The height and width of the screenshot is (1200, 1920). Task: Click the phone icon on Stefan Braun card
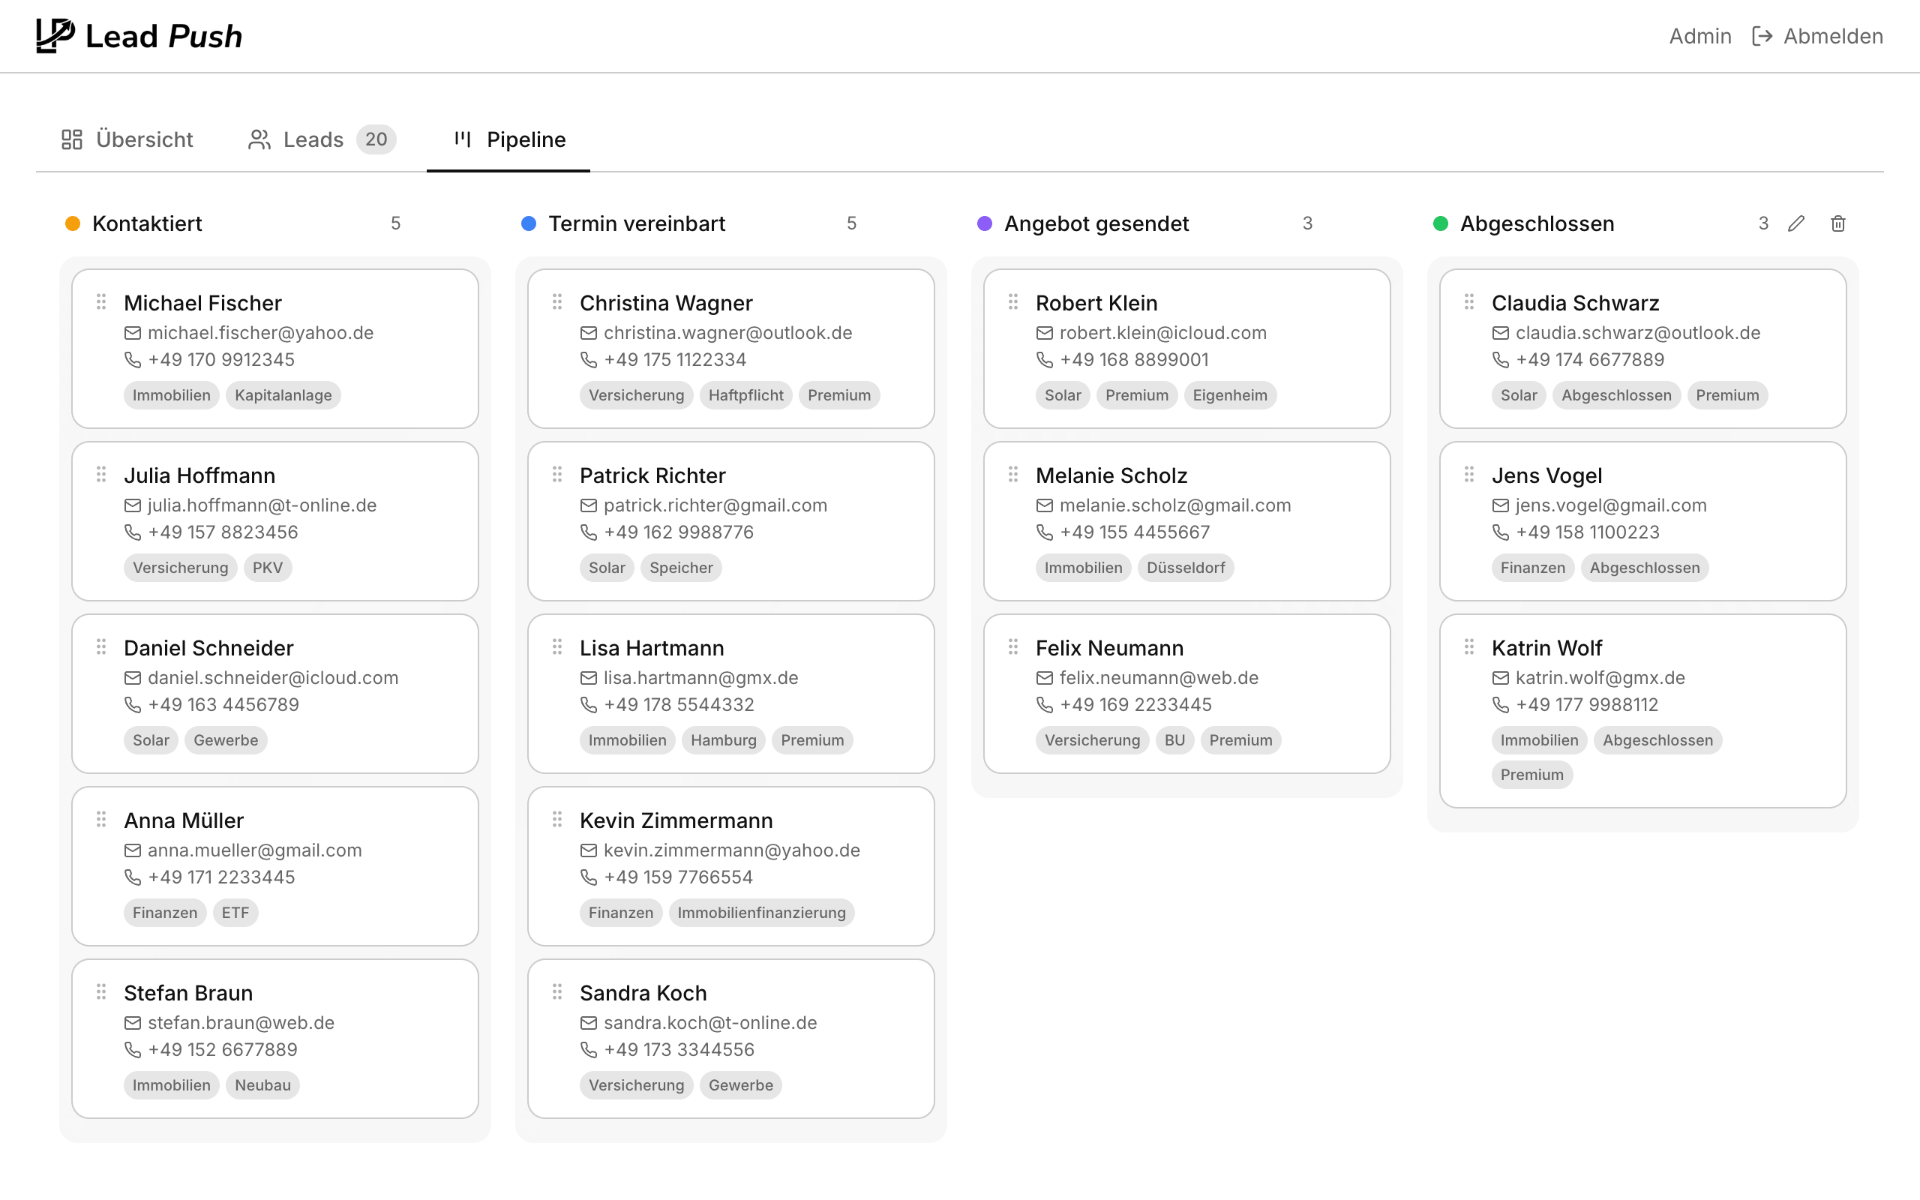(132, 1050)
